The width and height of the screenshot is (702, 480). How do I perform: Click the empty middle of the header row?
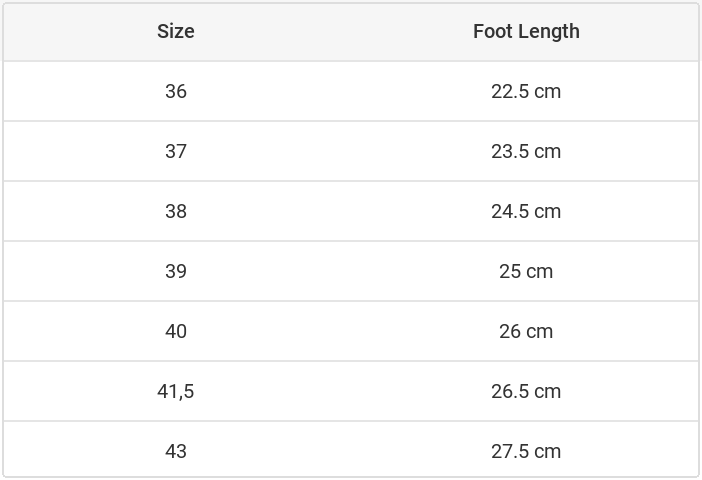point(351,31)
